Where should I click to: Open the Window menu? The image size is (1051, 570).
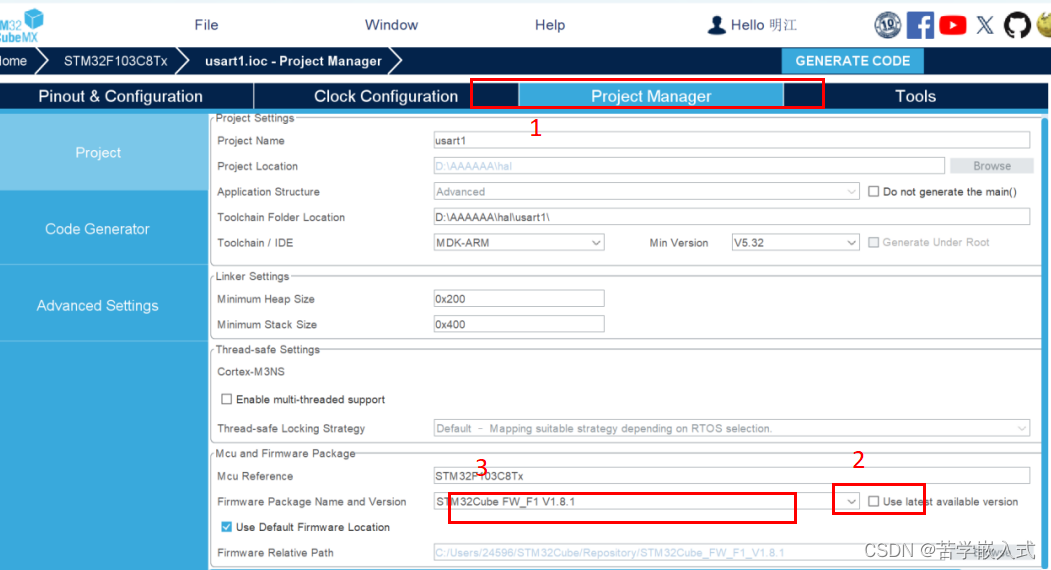391,25
